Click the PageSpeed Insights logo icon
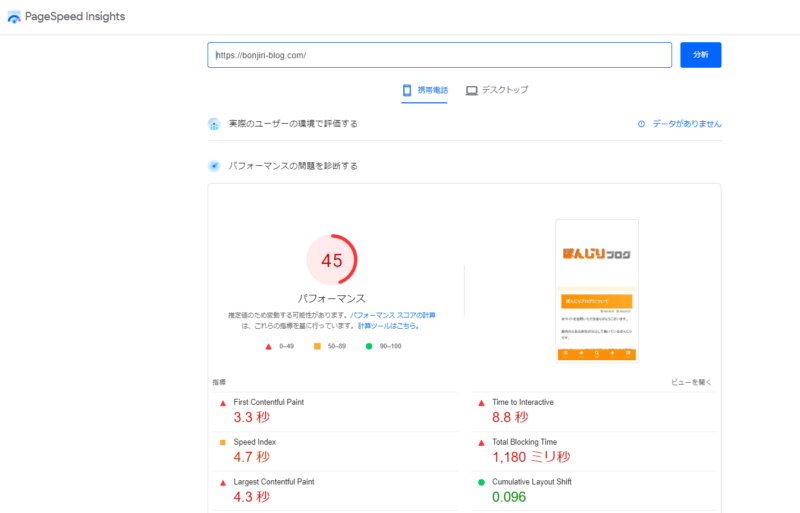The height and width of the screenshot is (513, 800). 14,17
